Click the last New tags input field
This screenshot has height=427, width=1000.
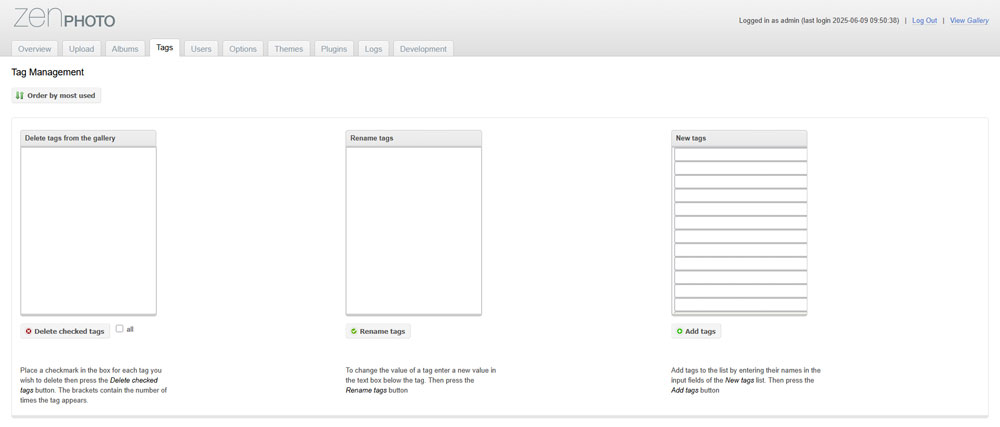[x=740, y=305]
